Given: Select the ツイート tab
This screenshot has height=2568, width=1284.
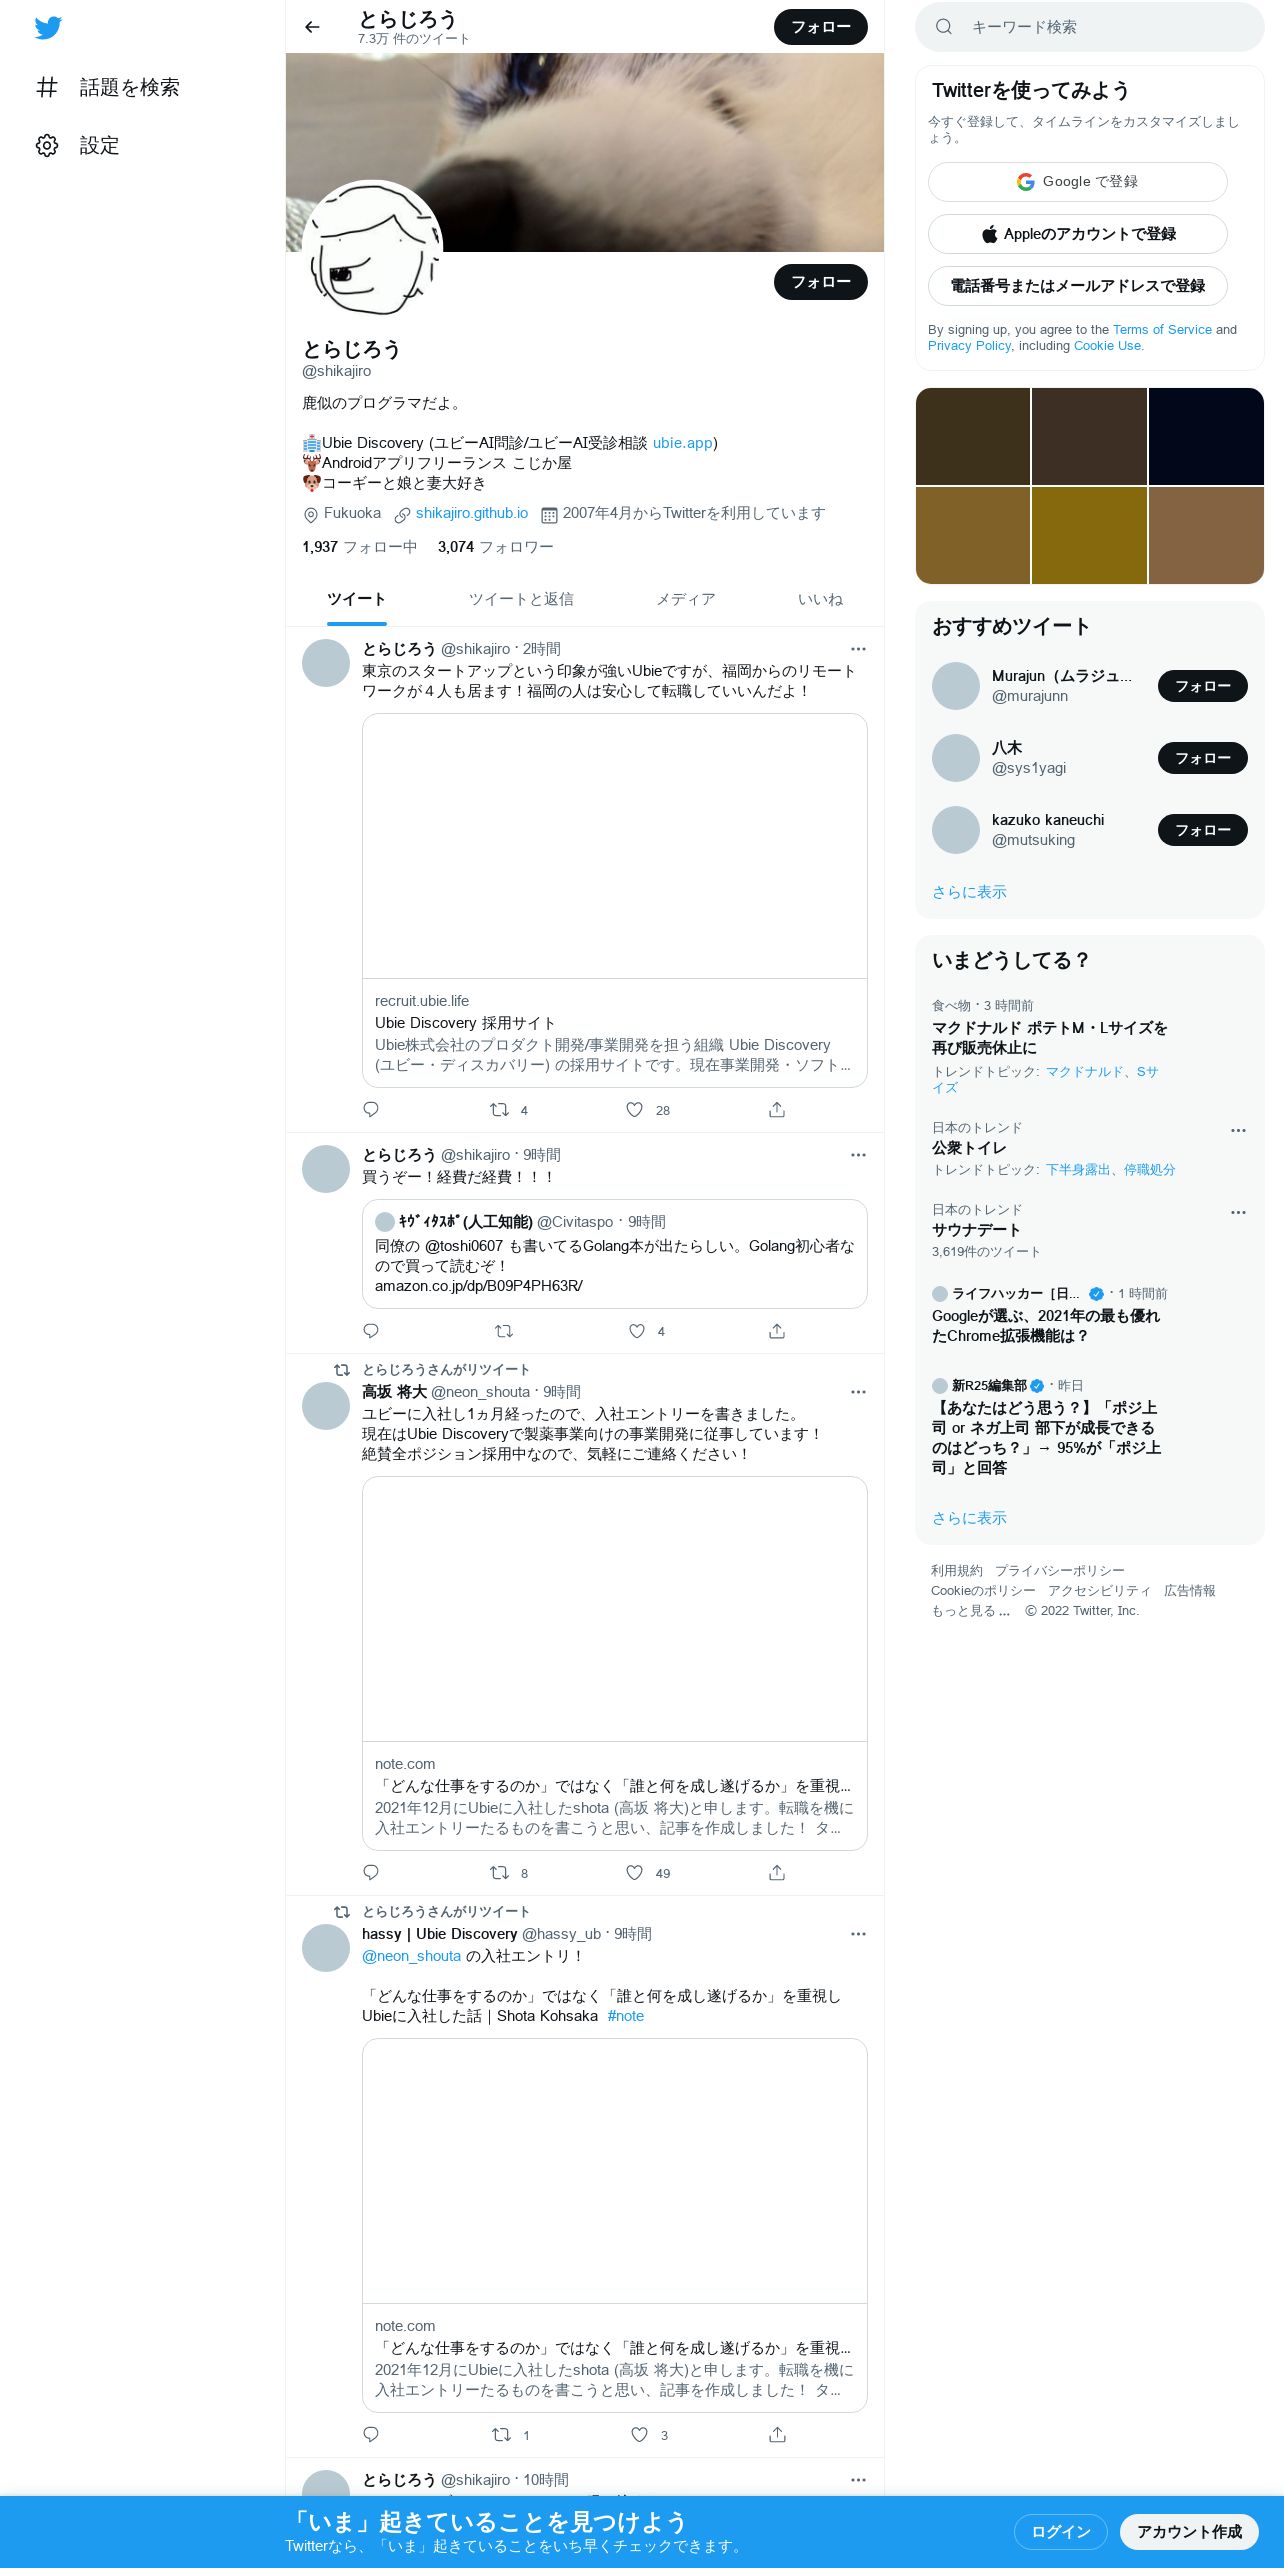Looking at the screenshot, I should [x=356, y=599].
